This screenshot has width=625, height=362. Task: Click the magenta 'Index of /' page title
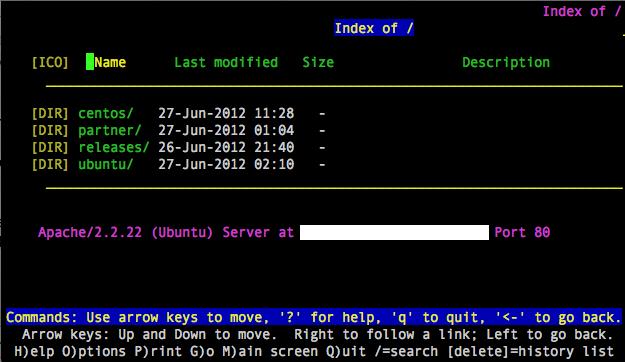582,11
